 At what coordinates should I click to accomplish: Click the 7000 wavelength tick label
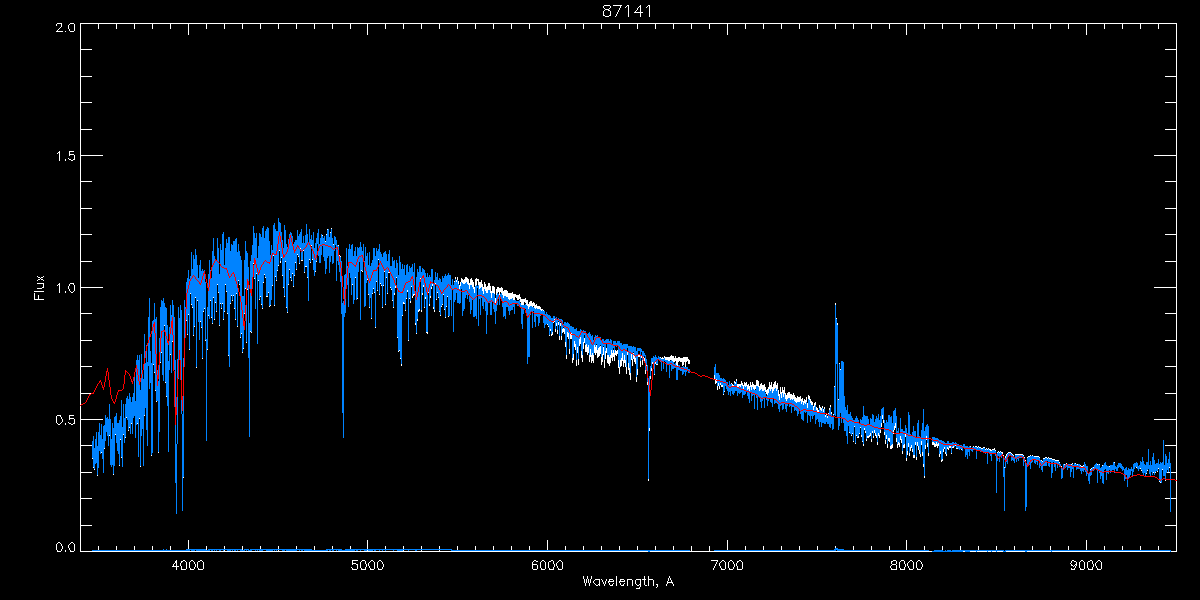pos(727,563)
